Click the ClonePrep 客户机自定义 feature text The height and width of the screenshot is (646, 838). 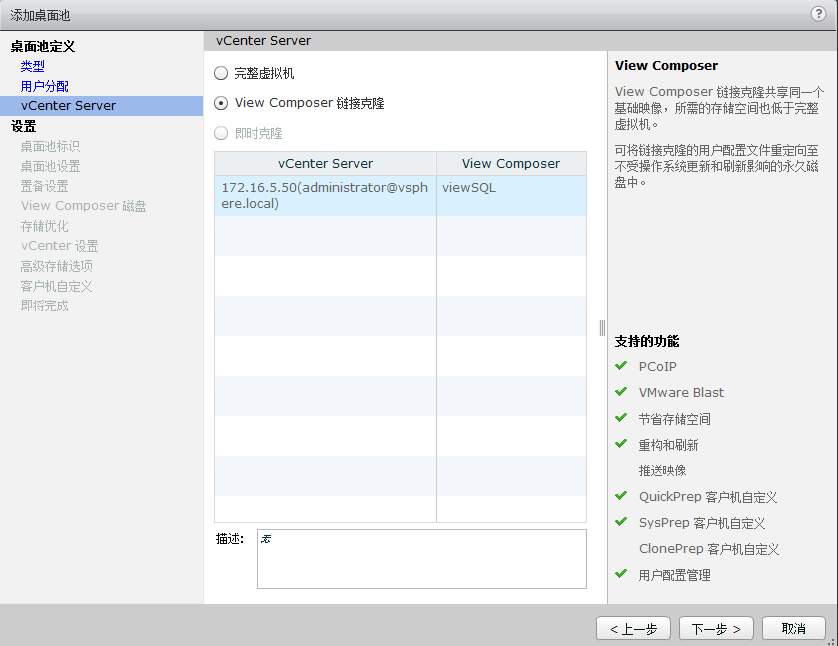(709, 549)
